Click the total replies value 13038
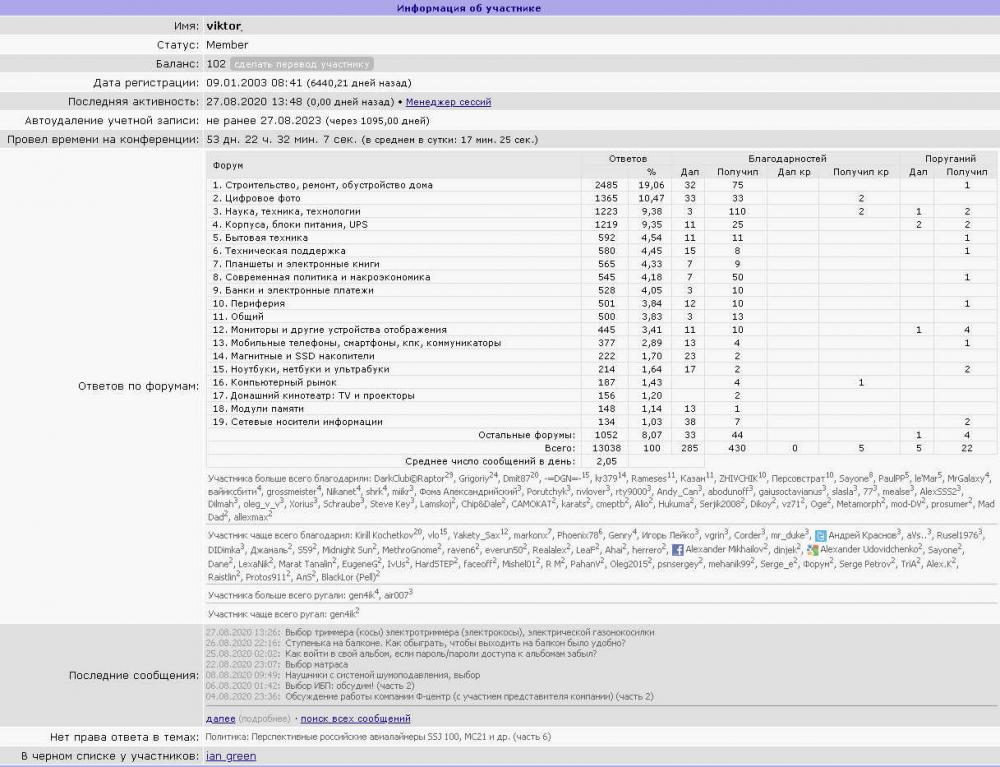This screenshot has height=767, width=1000. (x=606, y=448)
